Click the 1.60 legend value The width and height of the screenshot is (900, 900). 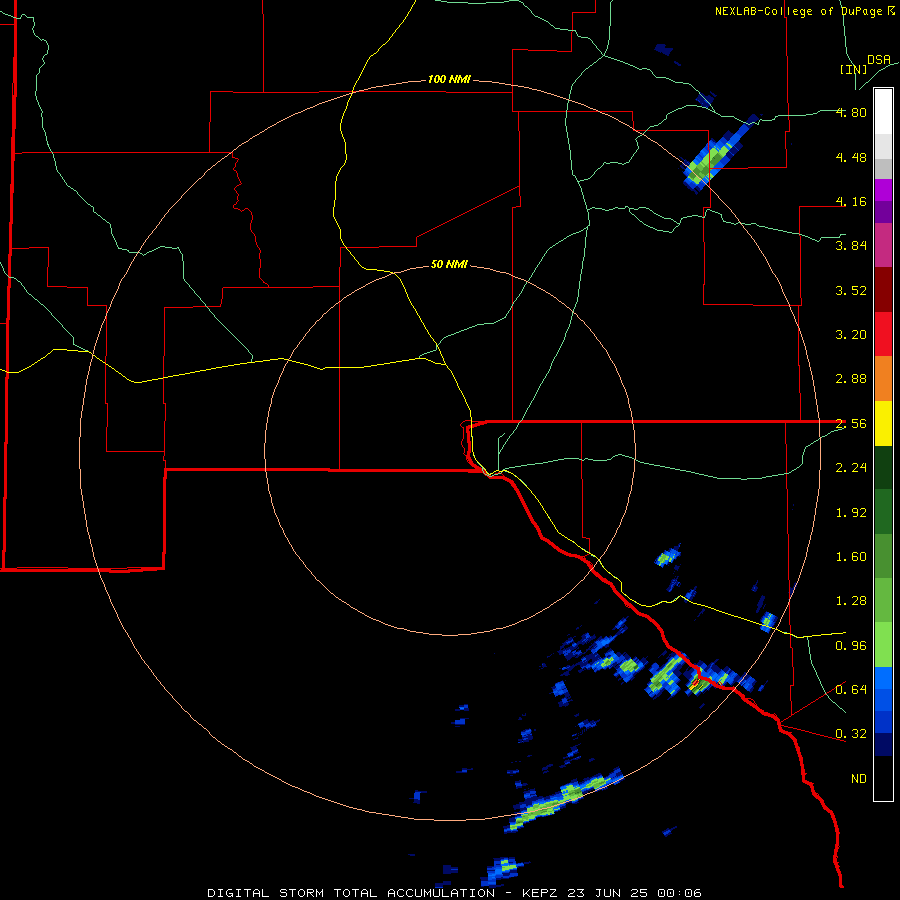[851, 557]
